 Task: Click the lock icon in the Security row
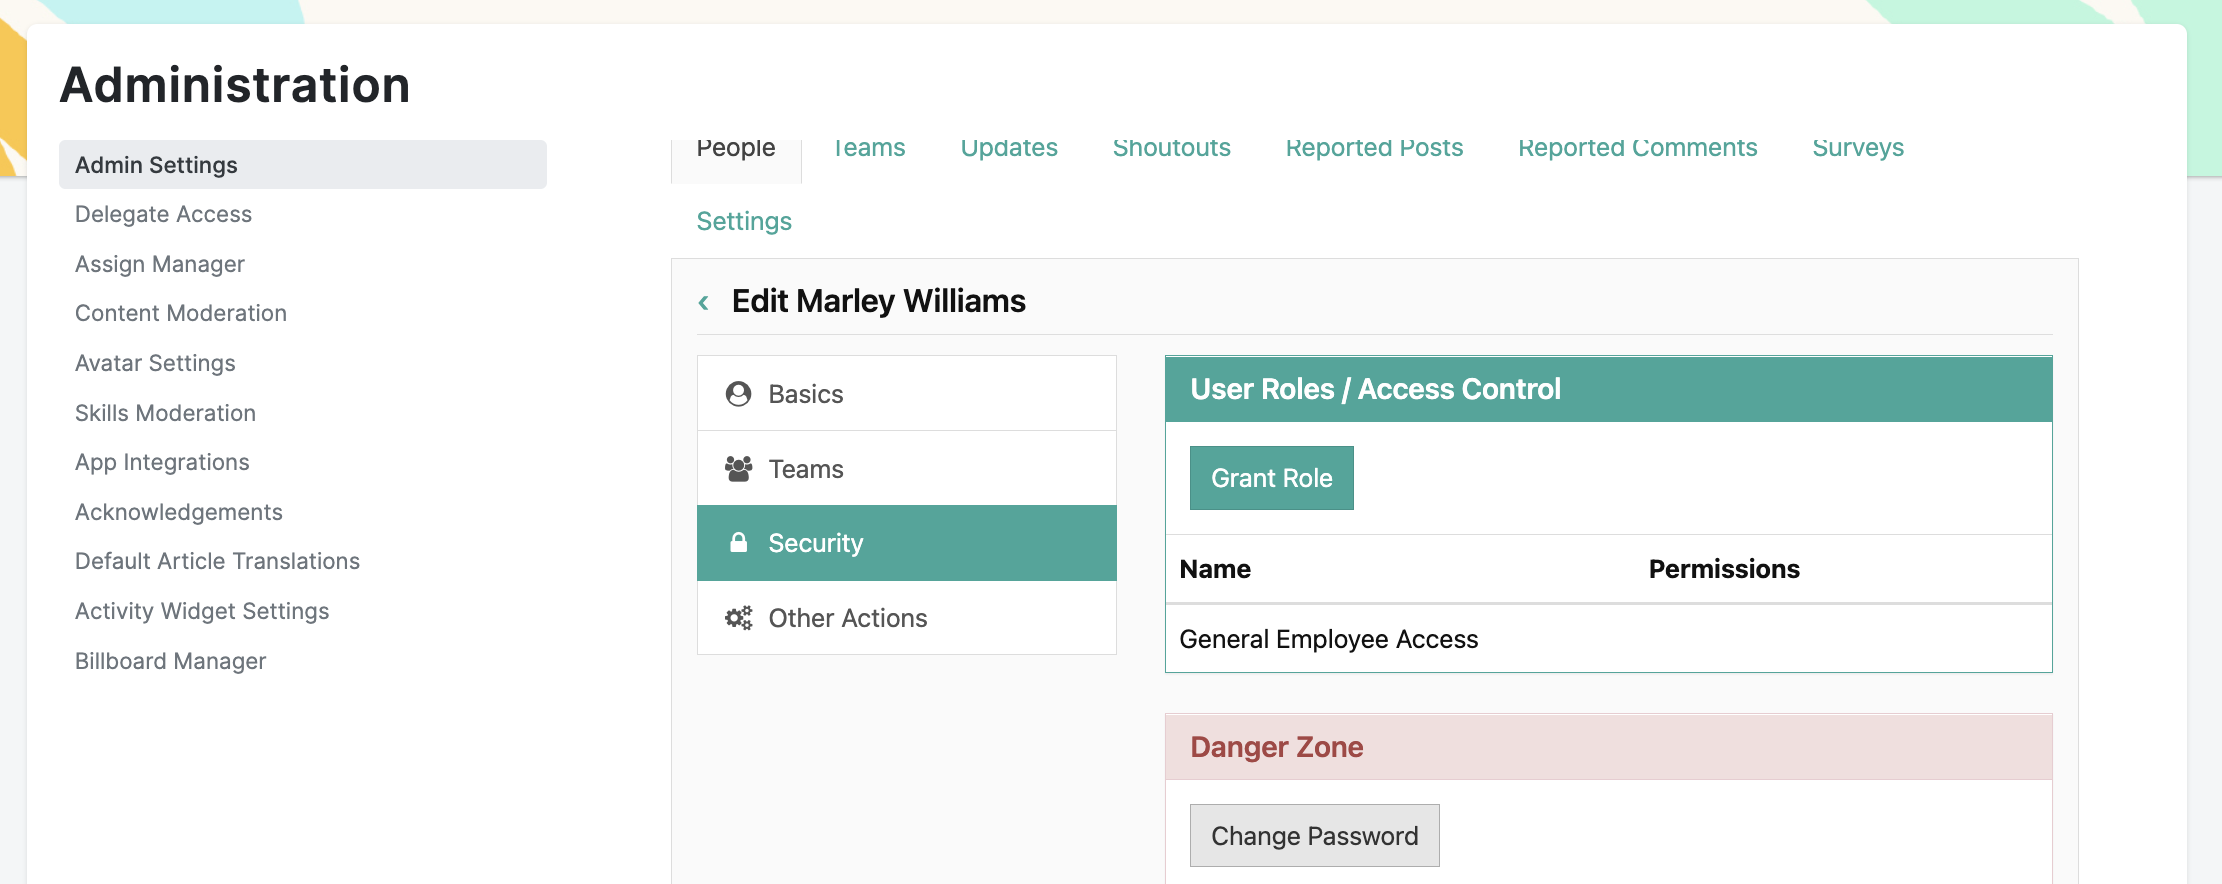coord(739,543)
